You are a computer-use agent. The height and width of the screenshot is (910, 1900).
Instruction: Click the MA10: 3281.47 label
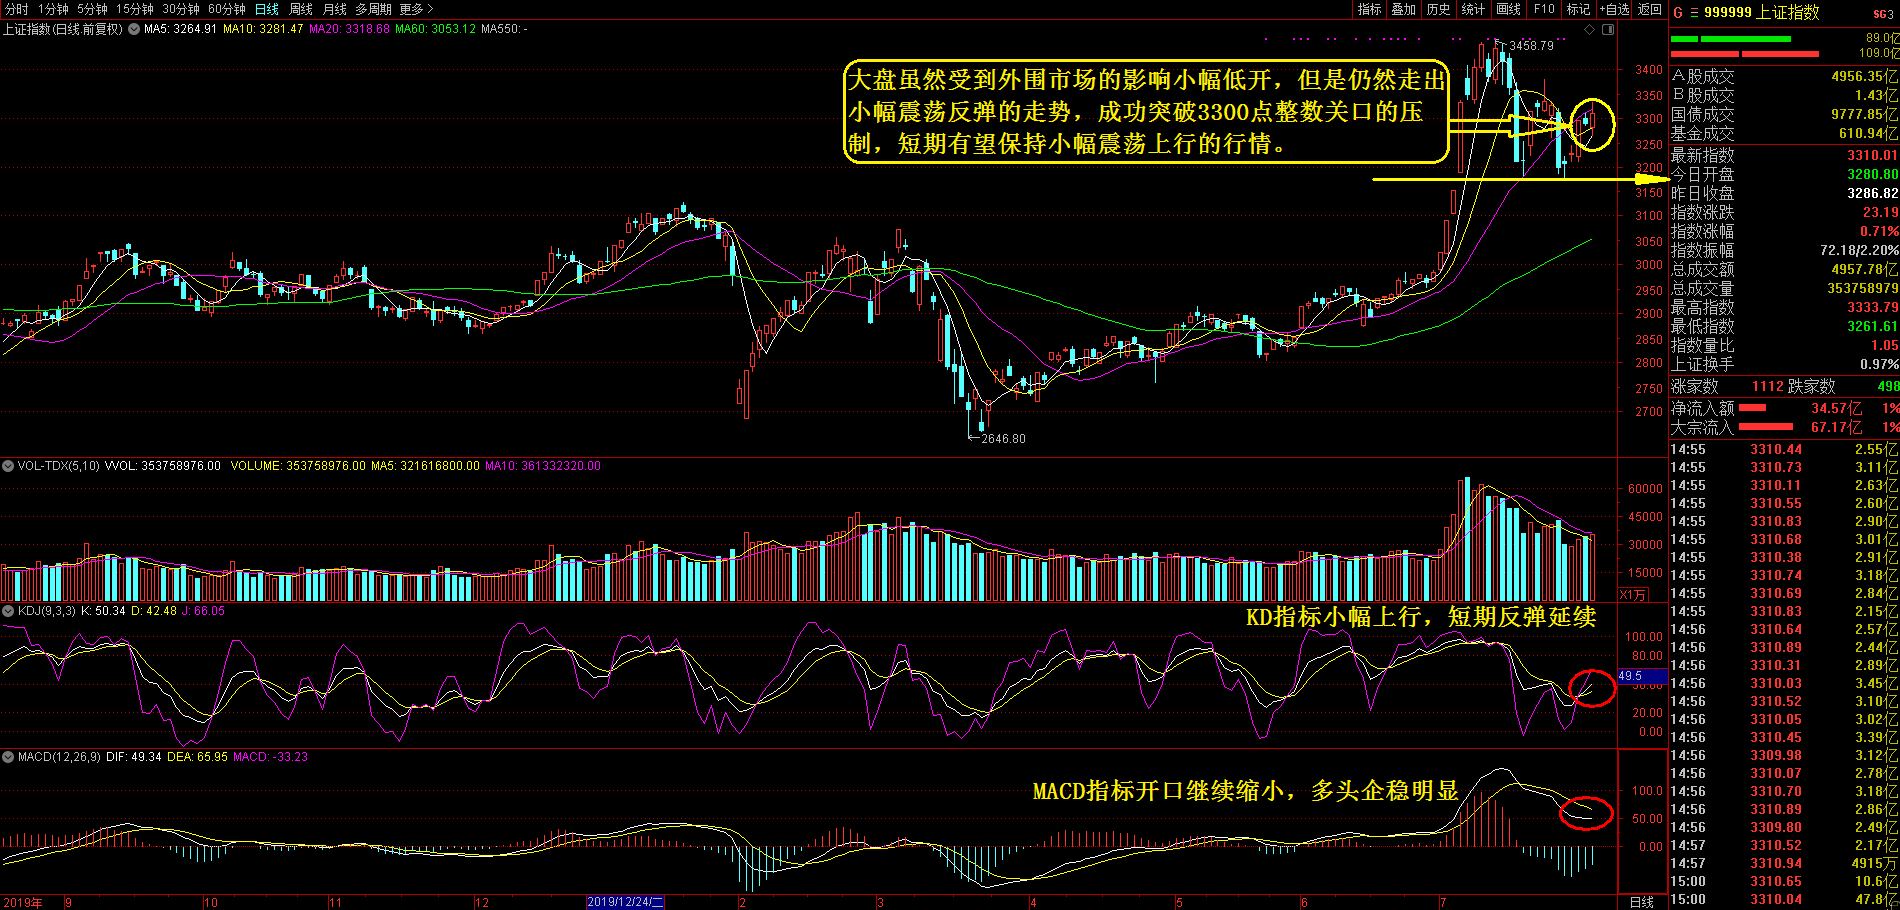point(263,29)
